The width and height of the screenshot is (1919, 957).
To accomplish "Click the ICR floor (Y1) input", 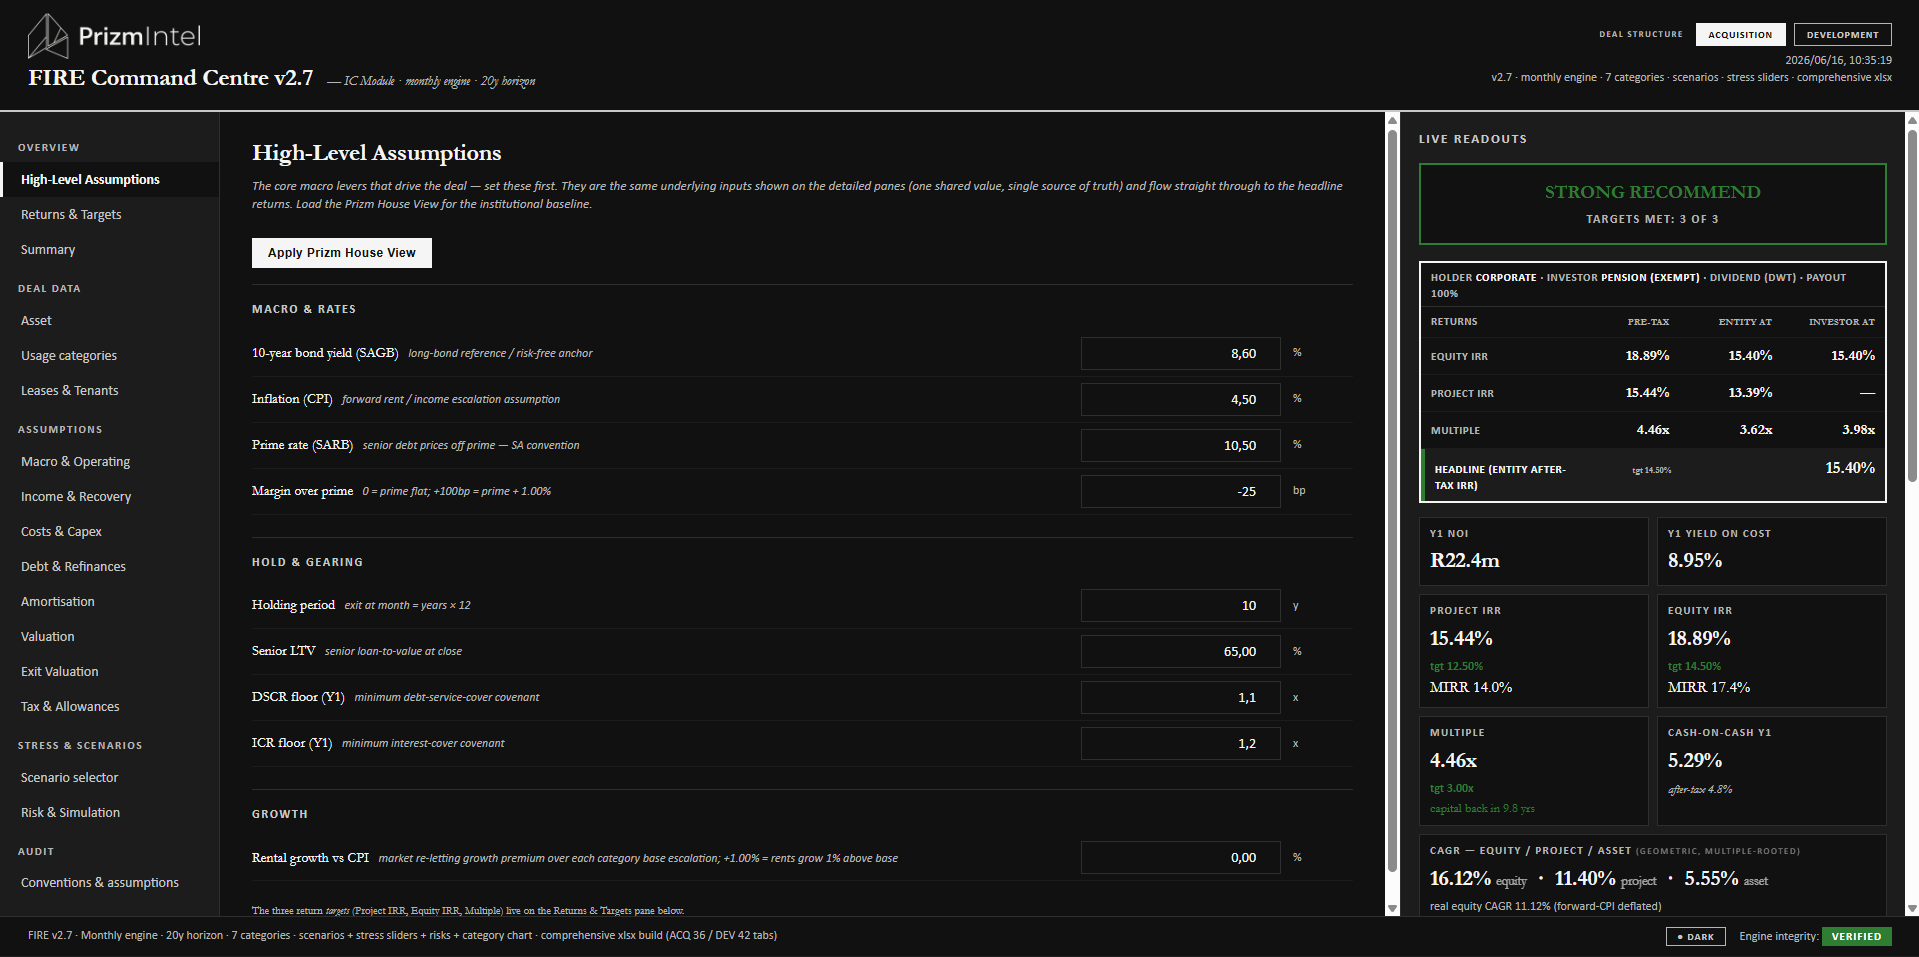I will (1180, 744).
